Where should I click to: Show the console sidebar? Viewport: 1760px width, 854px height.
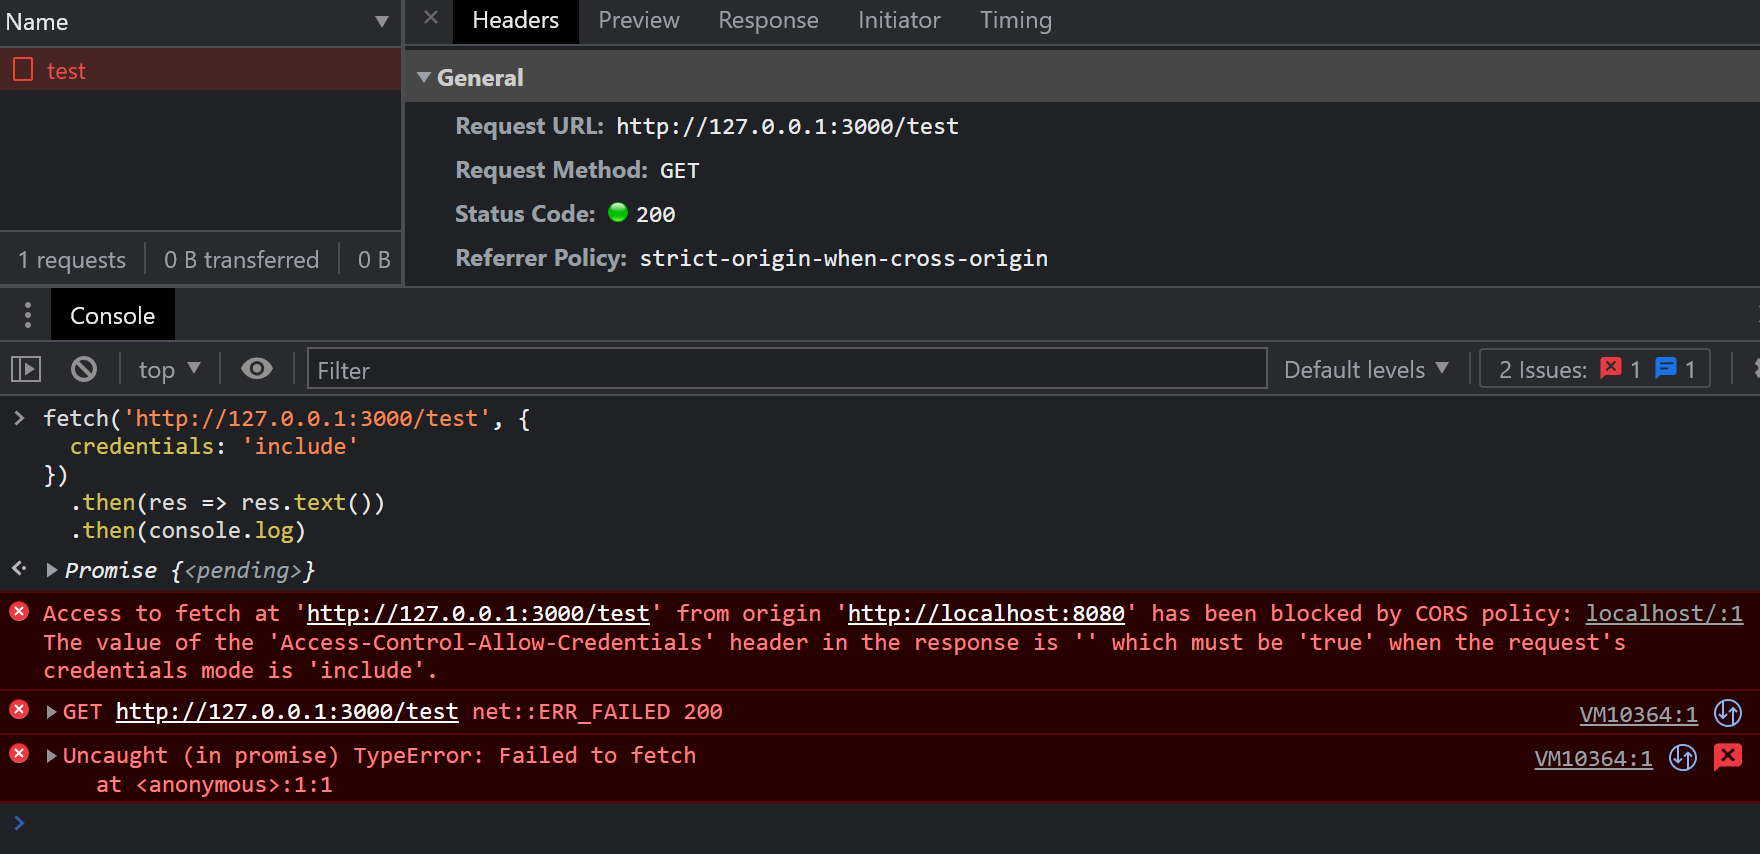point(26,369)
